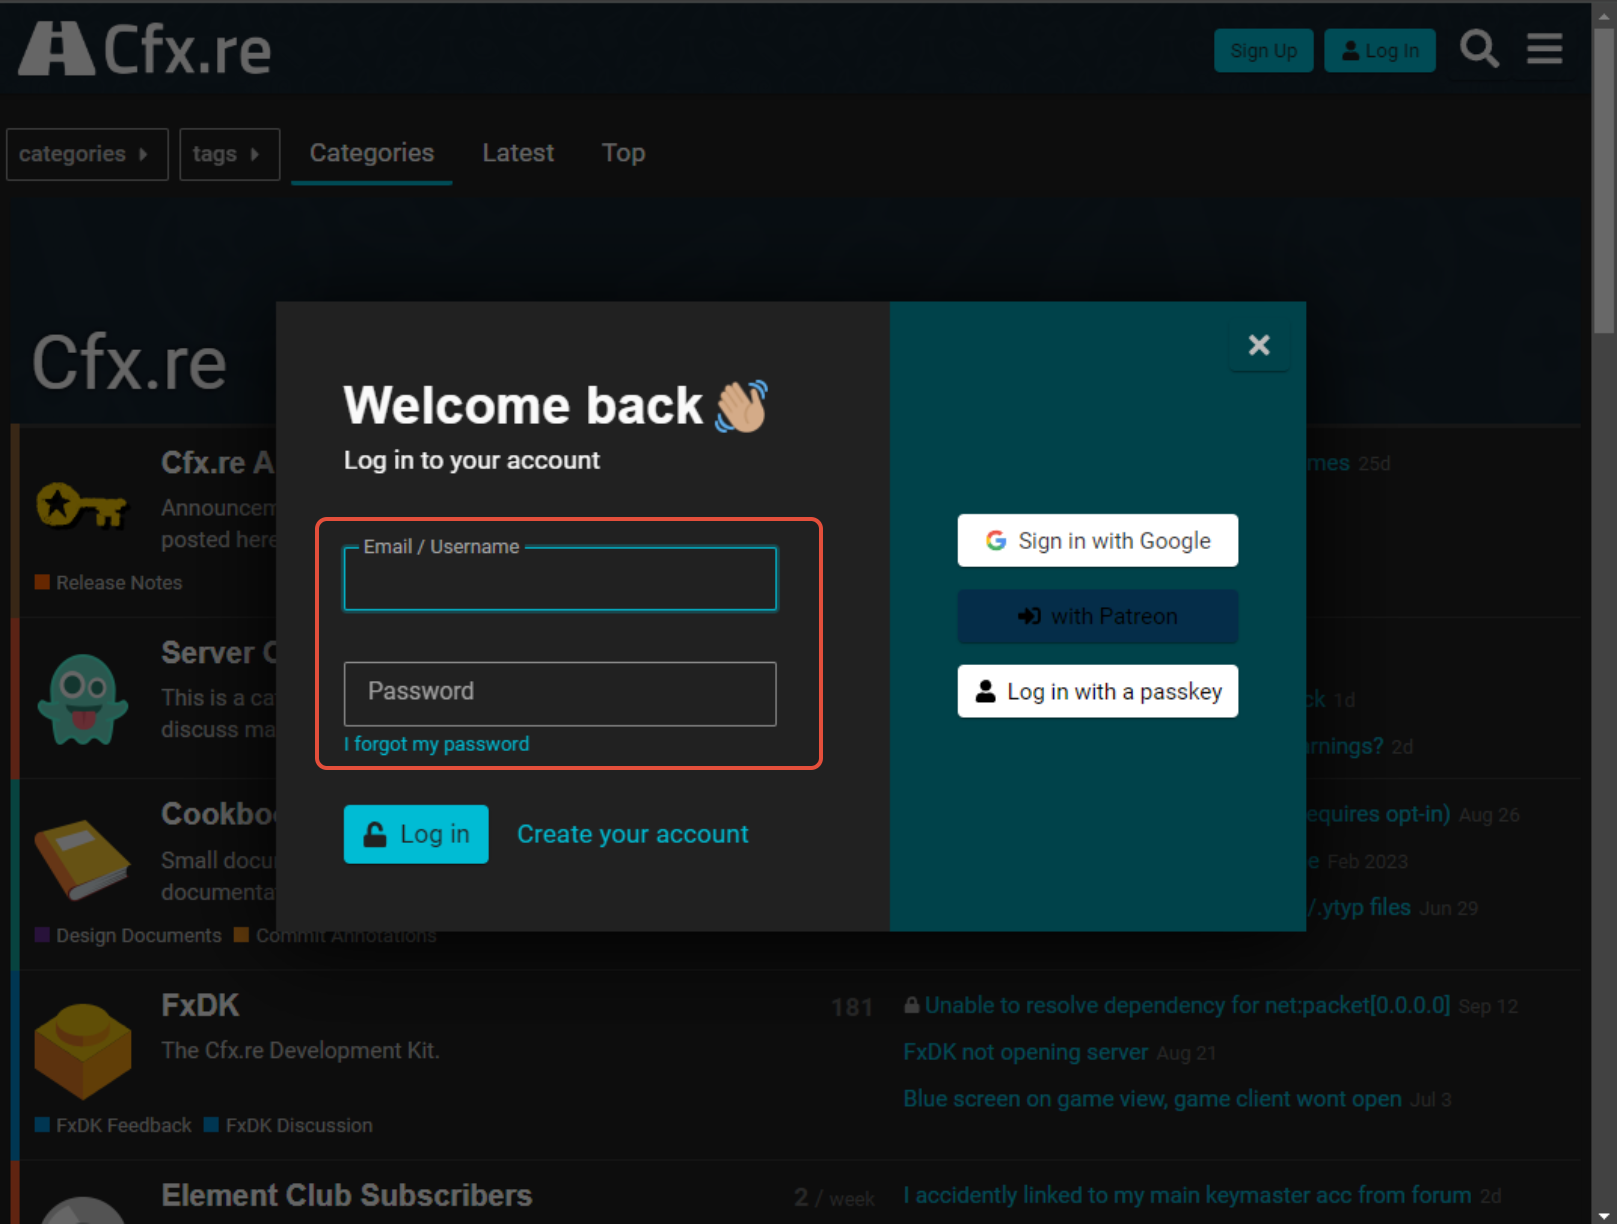This screenshot has width=1617, height=1224.
Task: Choose Sign in with Google
Action: 1098,541
